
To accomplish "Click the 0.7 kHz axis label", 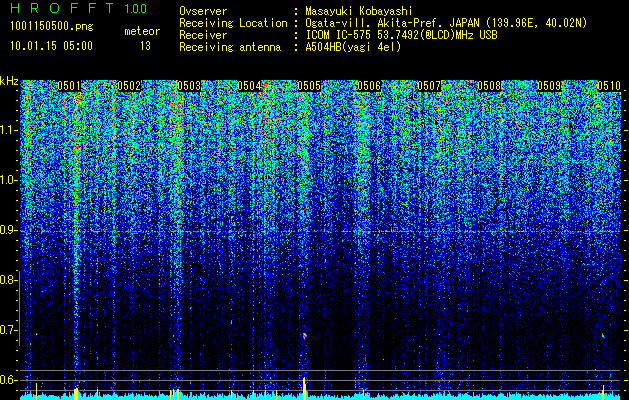I will (8, 330).
